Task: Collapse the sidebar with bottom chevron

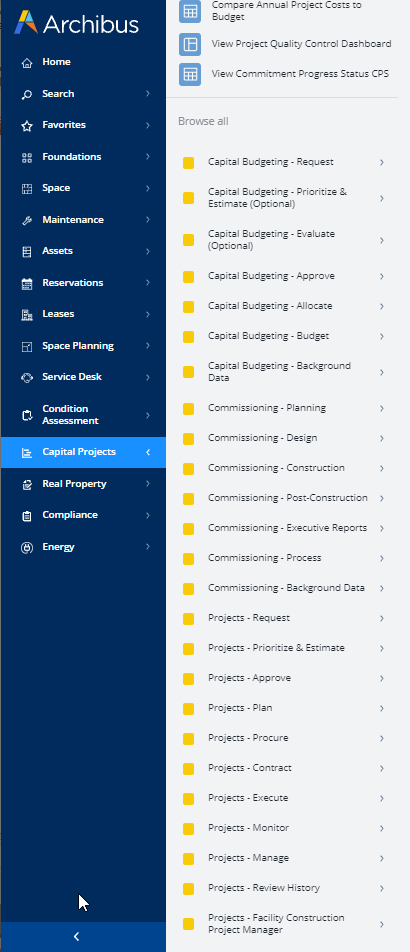Action: [x=77, y=937]
